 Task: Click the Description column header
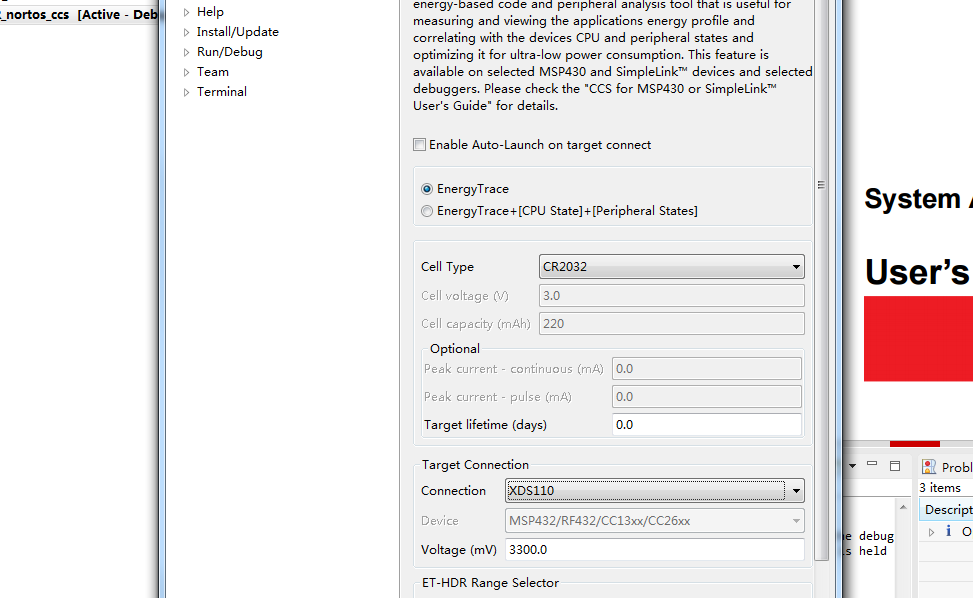946,509
